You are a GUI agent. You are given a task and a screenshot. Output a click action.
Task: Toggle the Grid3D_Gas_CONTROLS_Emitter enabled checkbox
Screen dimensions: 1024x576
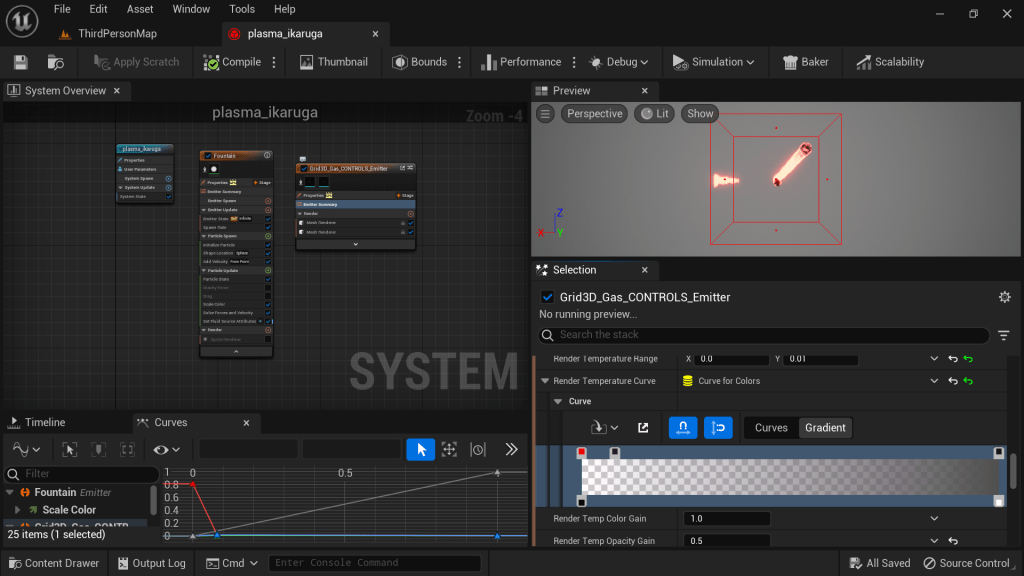(547, 297)
